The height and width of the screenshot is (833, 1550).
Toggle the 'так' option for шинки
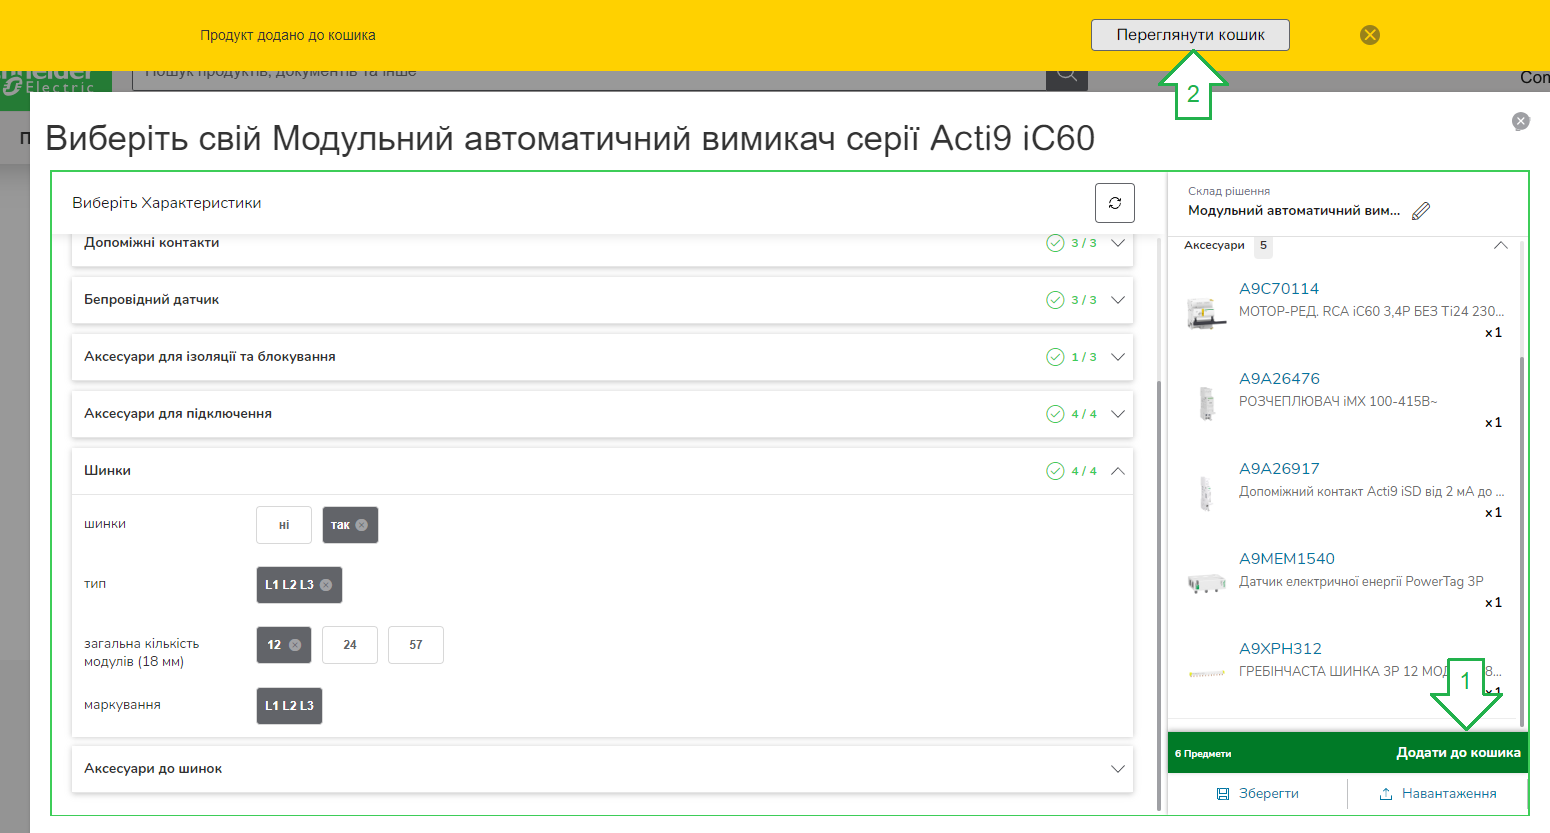point(350,525)
